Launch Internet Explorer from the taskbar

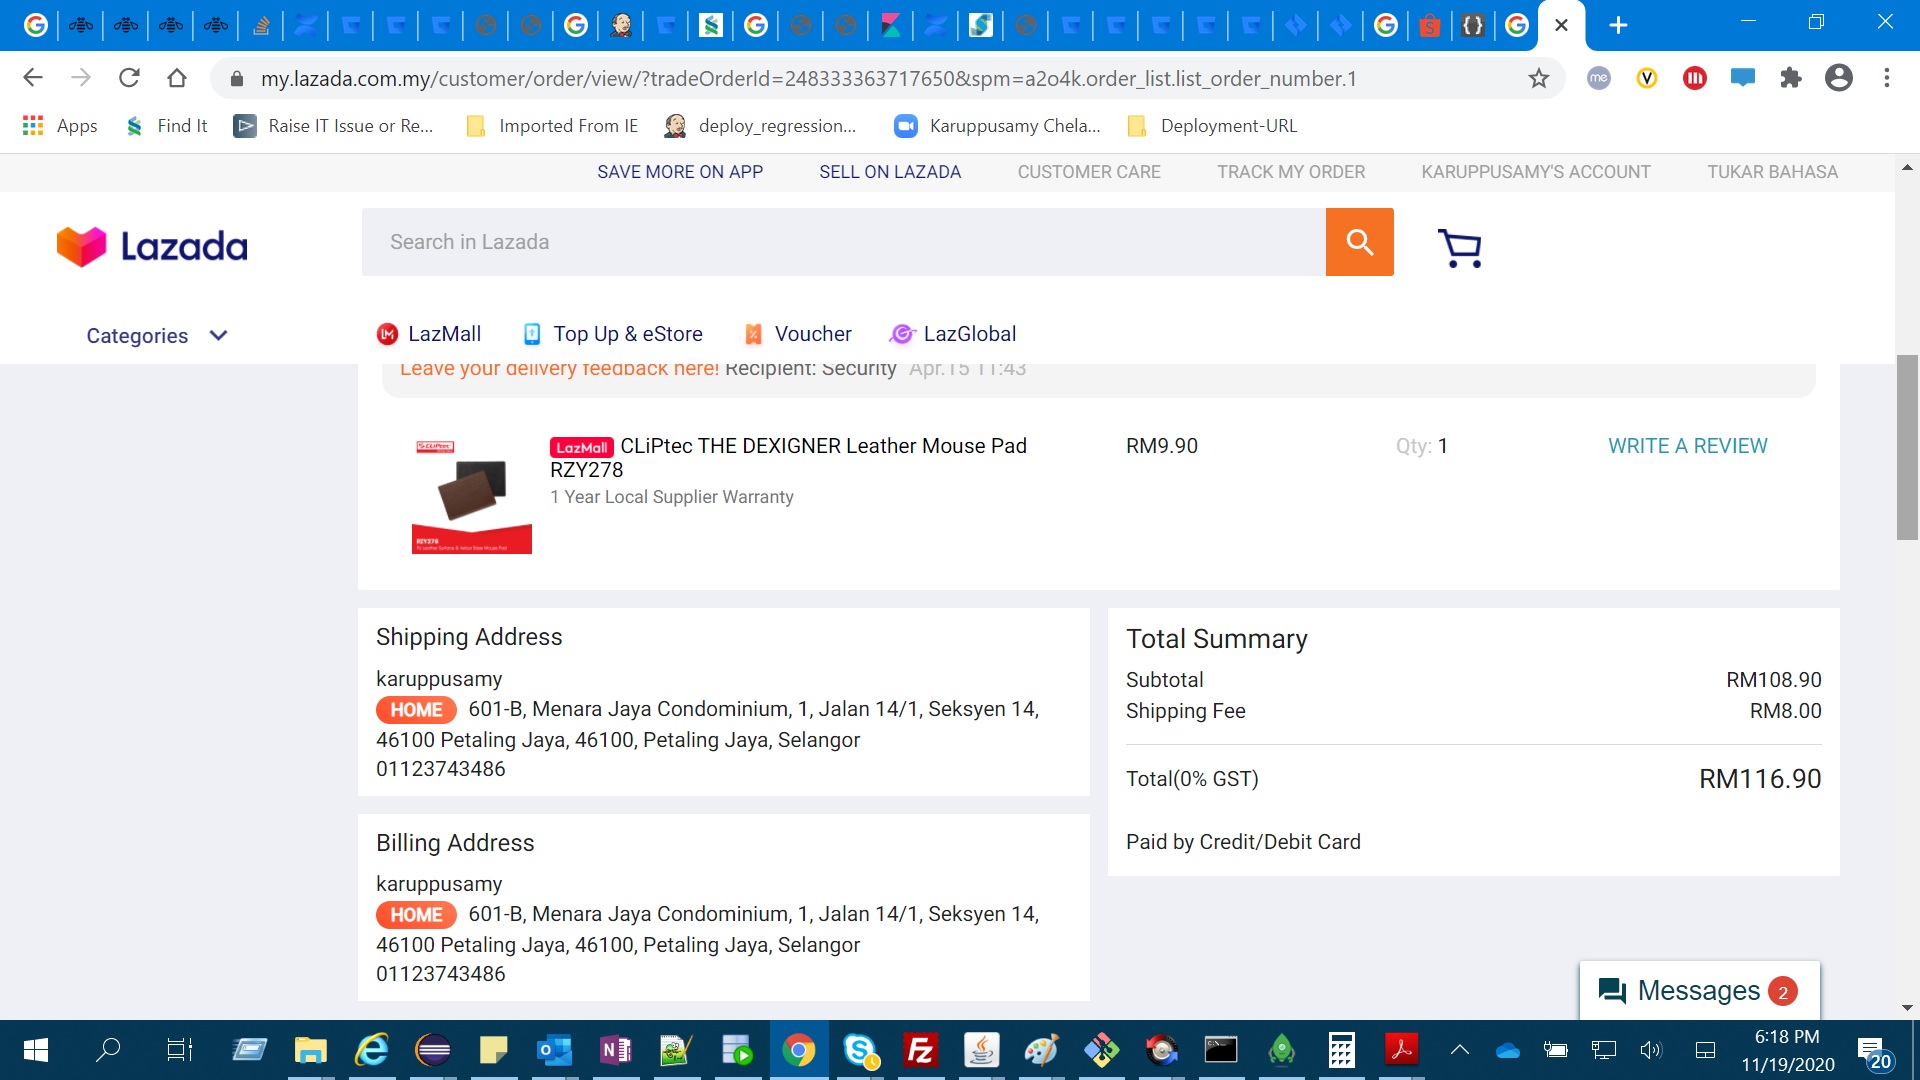tap(372, 1050)
